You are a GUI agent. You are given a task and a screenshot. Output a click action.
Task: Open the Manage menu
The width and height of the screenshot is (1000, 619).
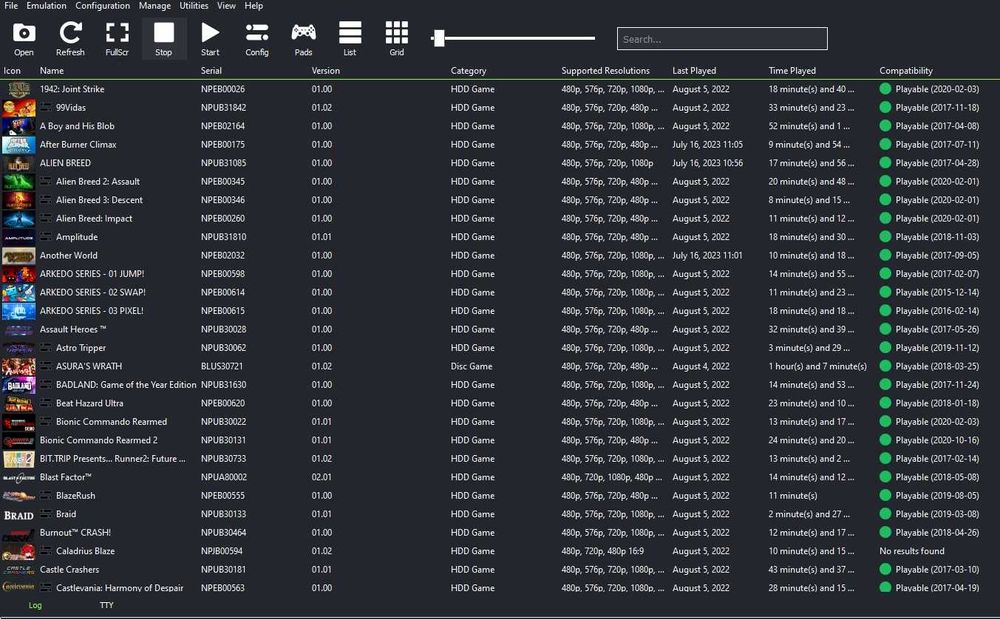155,6
